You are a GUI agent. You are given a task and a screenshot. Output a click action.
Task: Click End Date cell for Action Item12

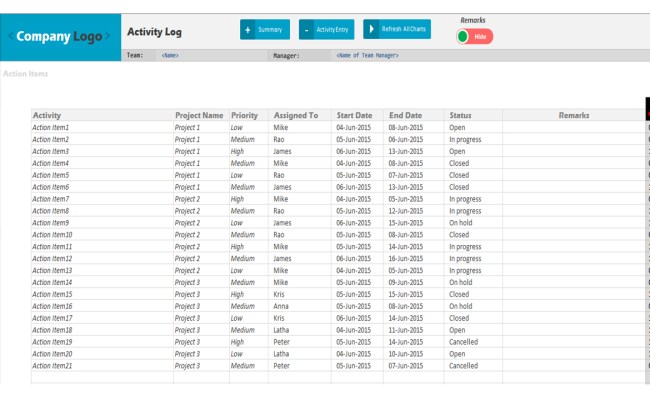point(414,258)
